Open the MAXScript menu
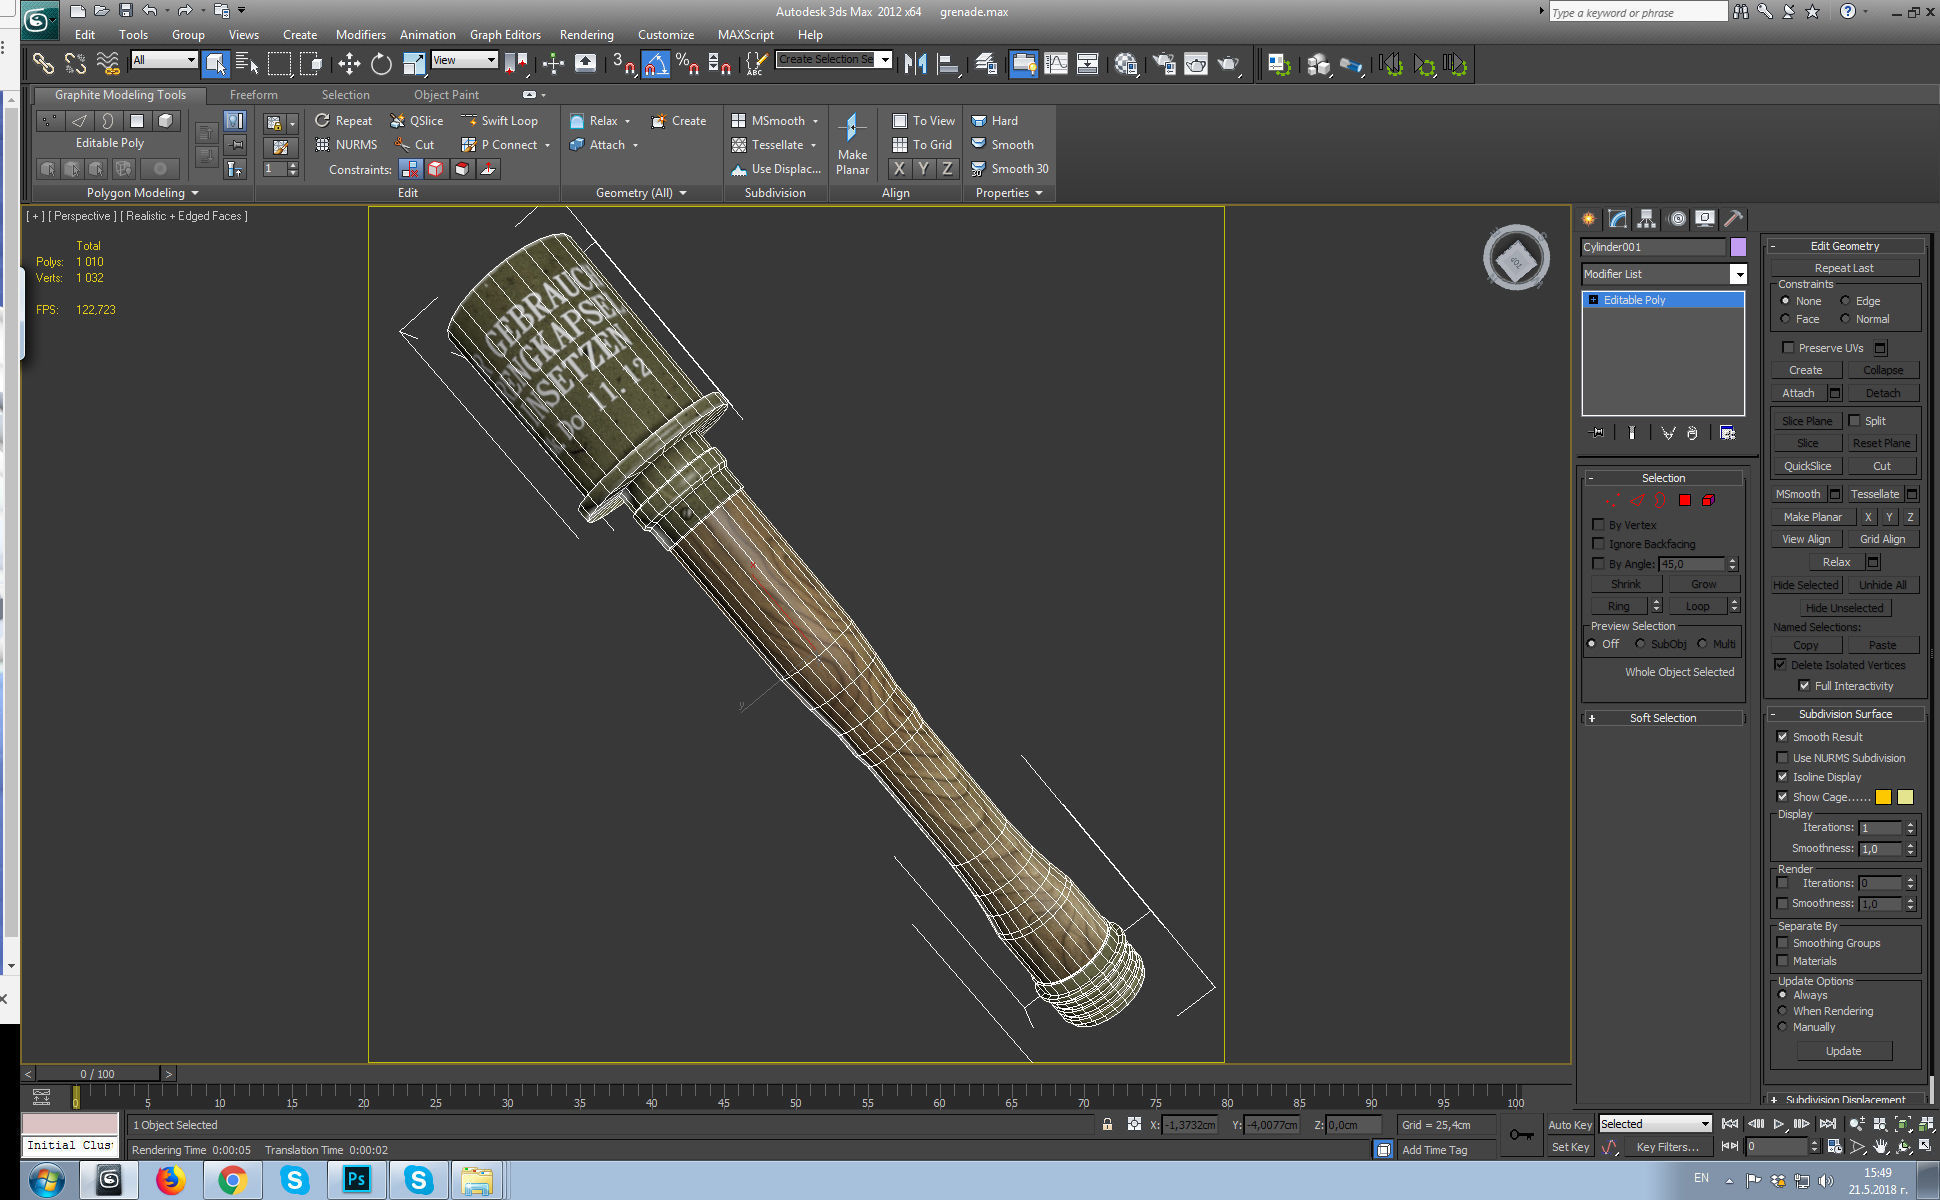 [745, 35]
